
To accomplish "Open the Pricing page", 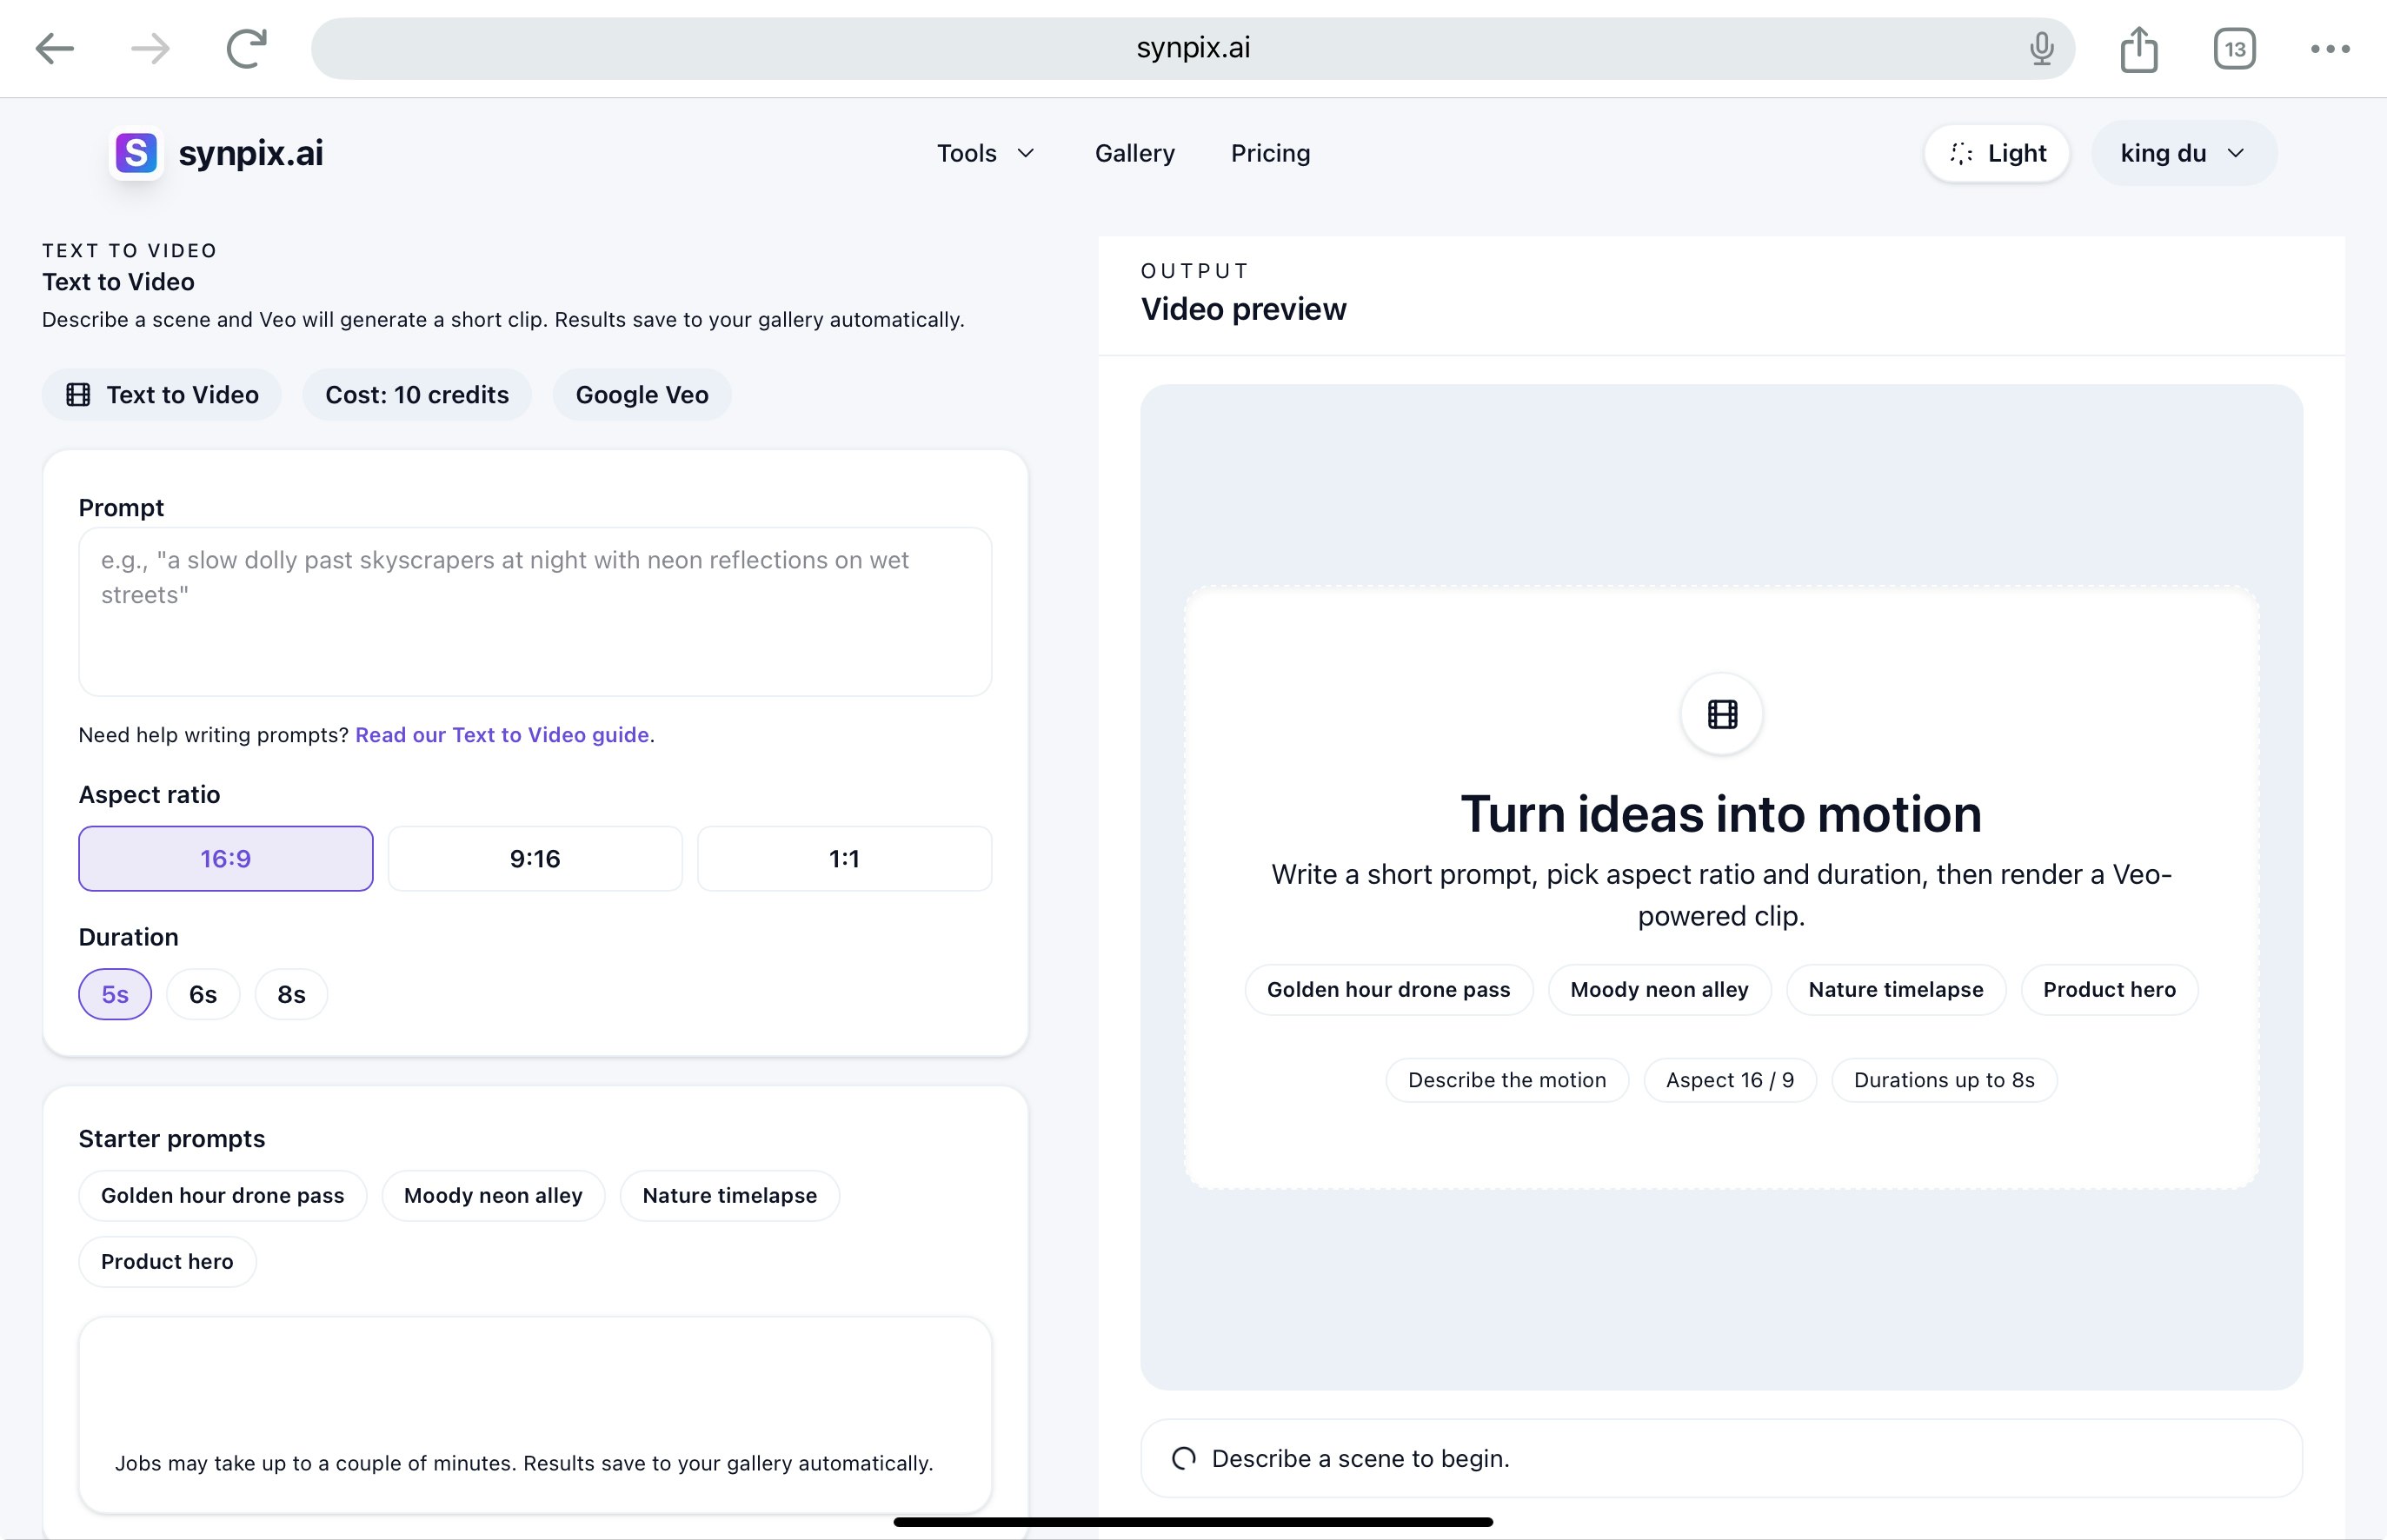I will (x=1270, y=153).
